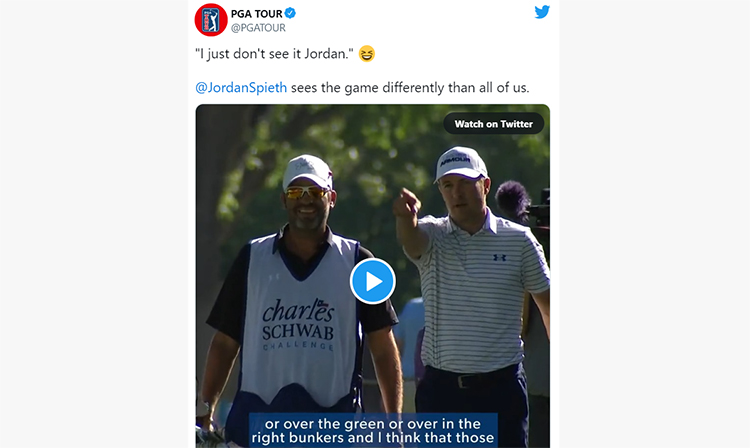Image resolution: width=750 pixels, height=448 pixels.
Task: Play the embedded tweet video
Action: [x=373, y=281]
